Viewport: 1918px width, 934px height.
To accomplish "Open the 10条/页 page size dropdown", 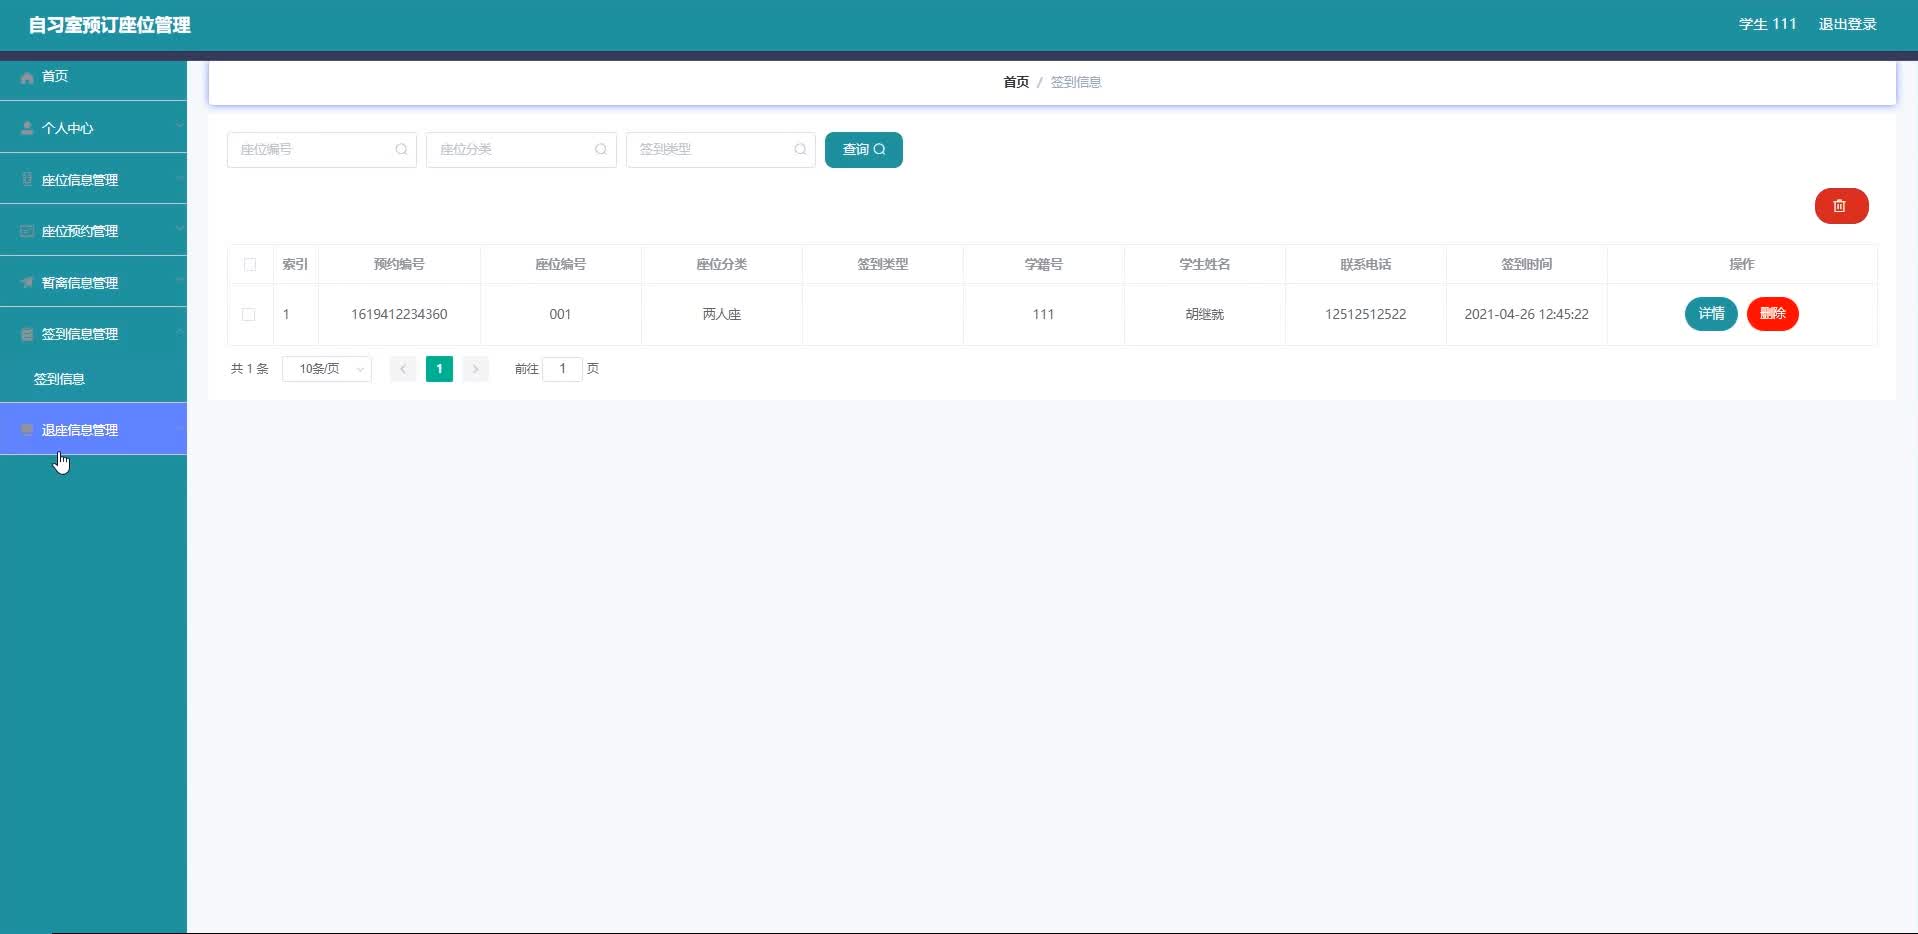I will pos(327,369).
